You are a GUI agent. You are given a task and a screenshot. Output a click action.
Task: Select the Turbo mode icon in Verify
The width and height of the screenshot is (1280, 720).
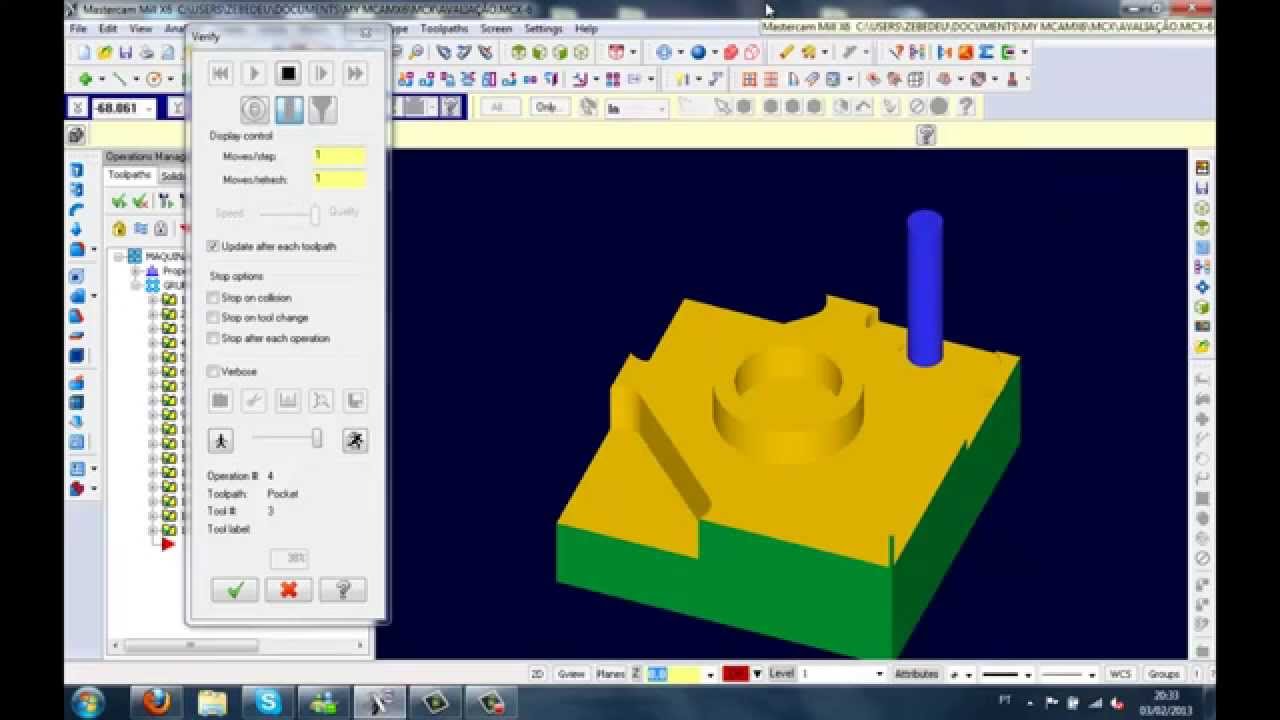255,109
